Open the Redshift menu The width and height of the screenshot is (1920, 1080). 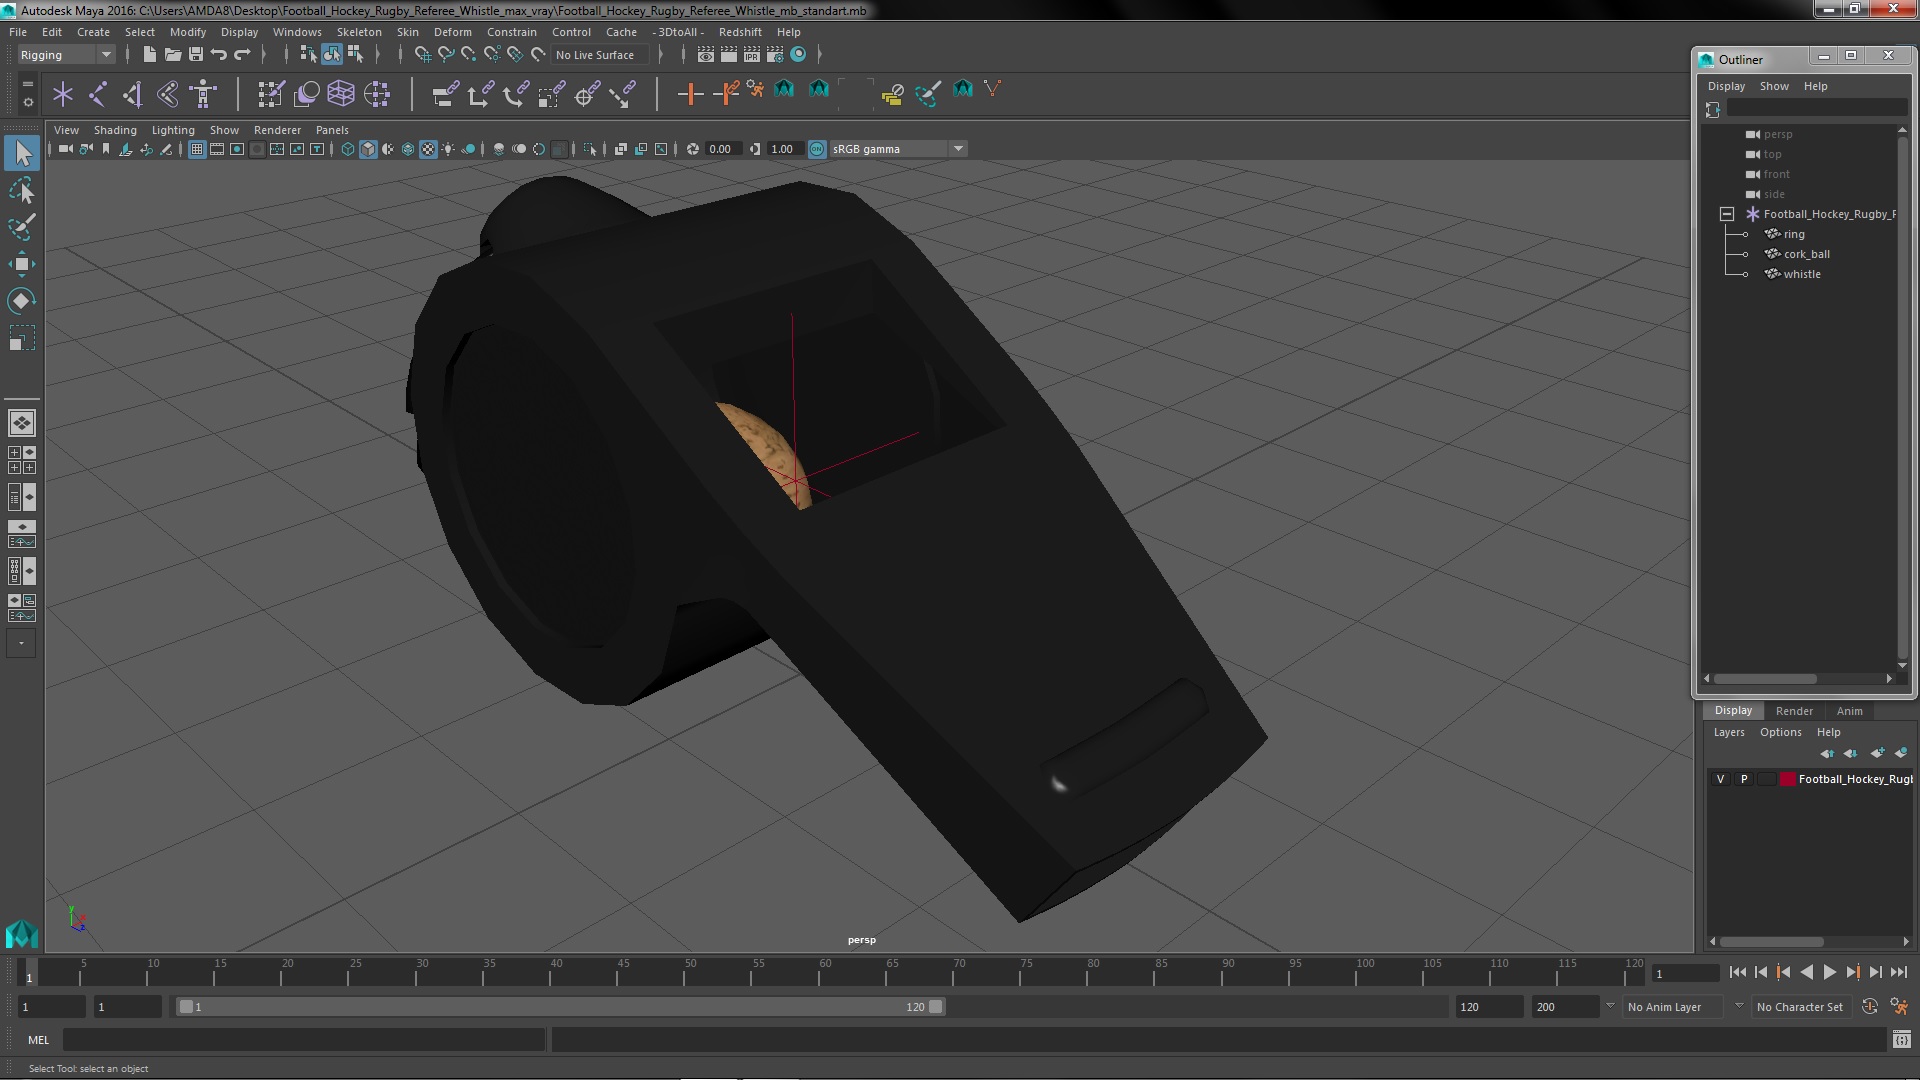coord(740,32)
